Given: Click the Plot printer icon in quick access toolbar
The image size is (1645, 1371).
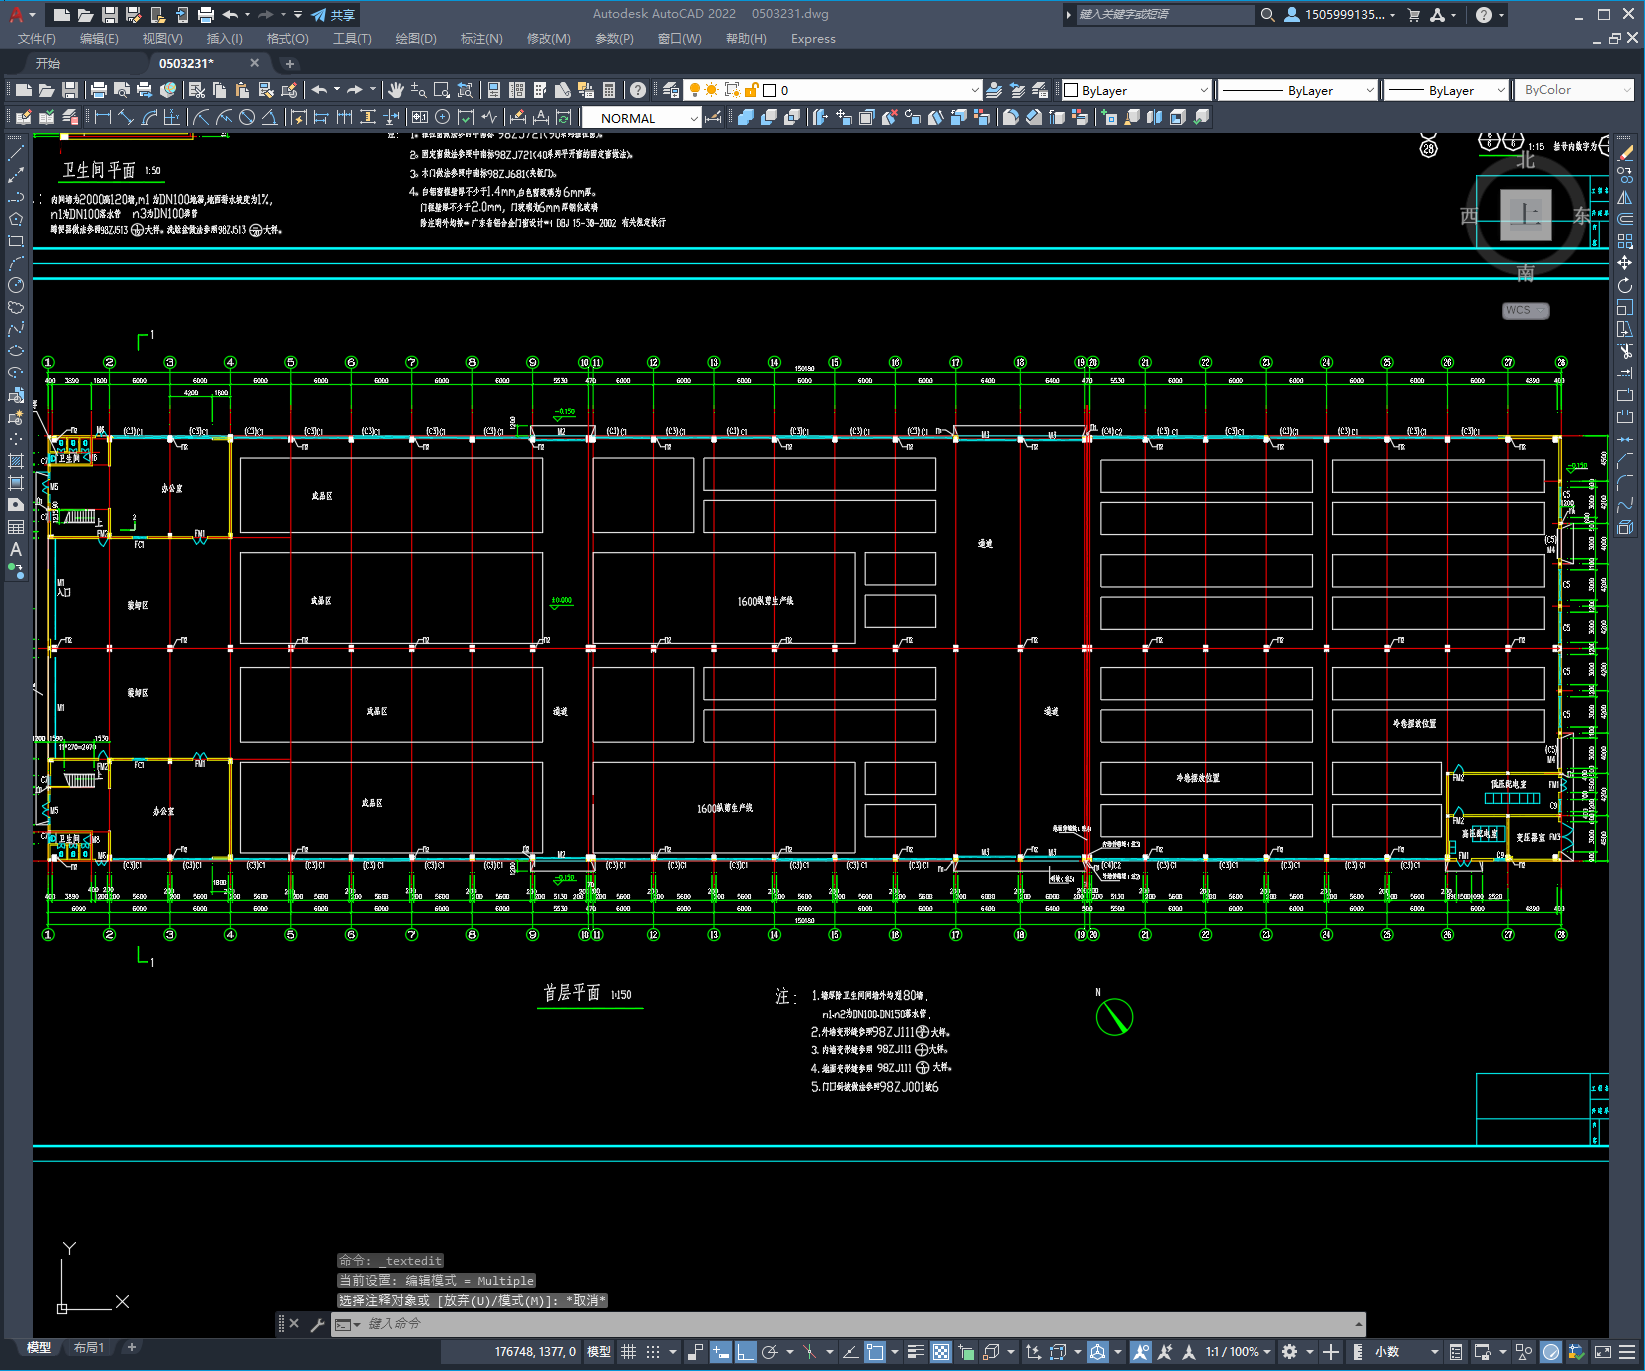Looking at the screenshot, I should pos(206,15).
